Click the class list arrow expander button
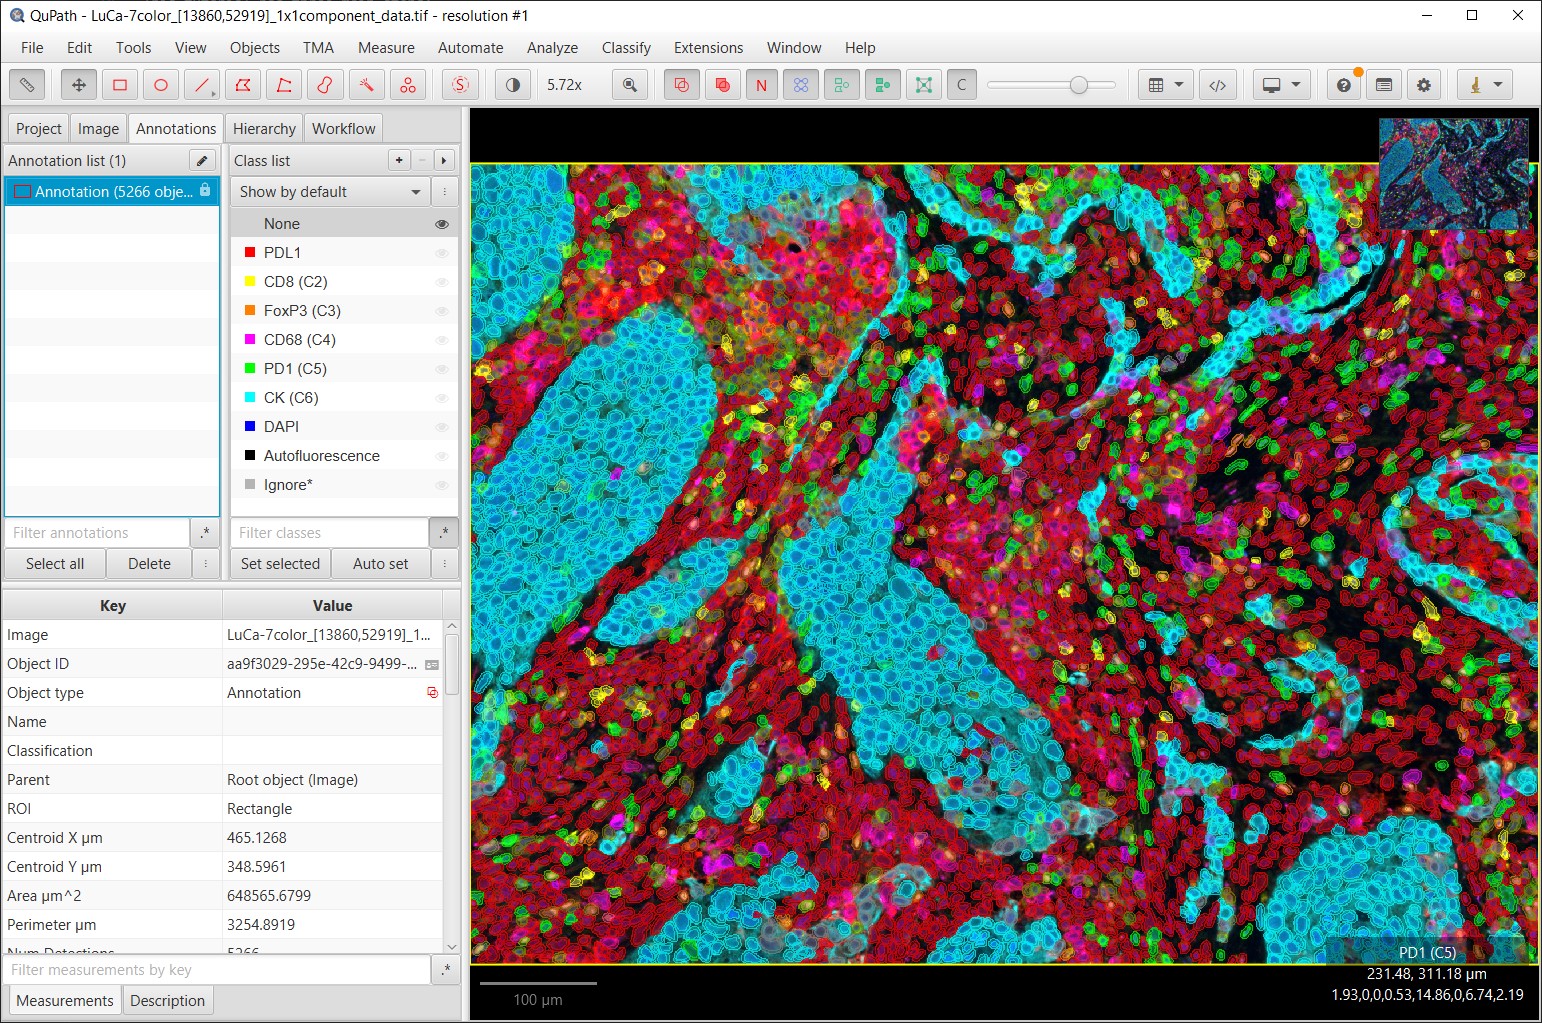Viewport: 1542px width, 1023px height. point(444,160)
